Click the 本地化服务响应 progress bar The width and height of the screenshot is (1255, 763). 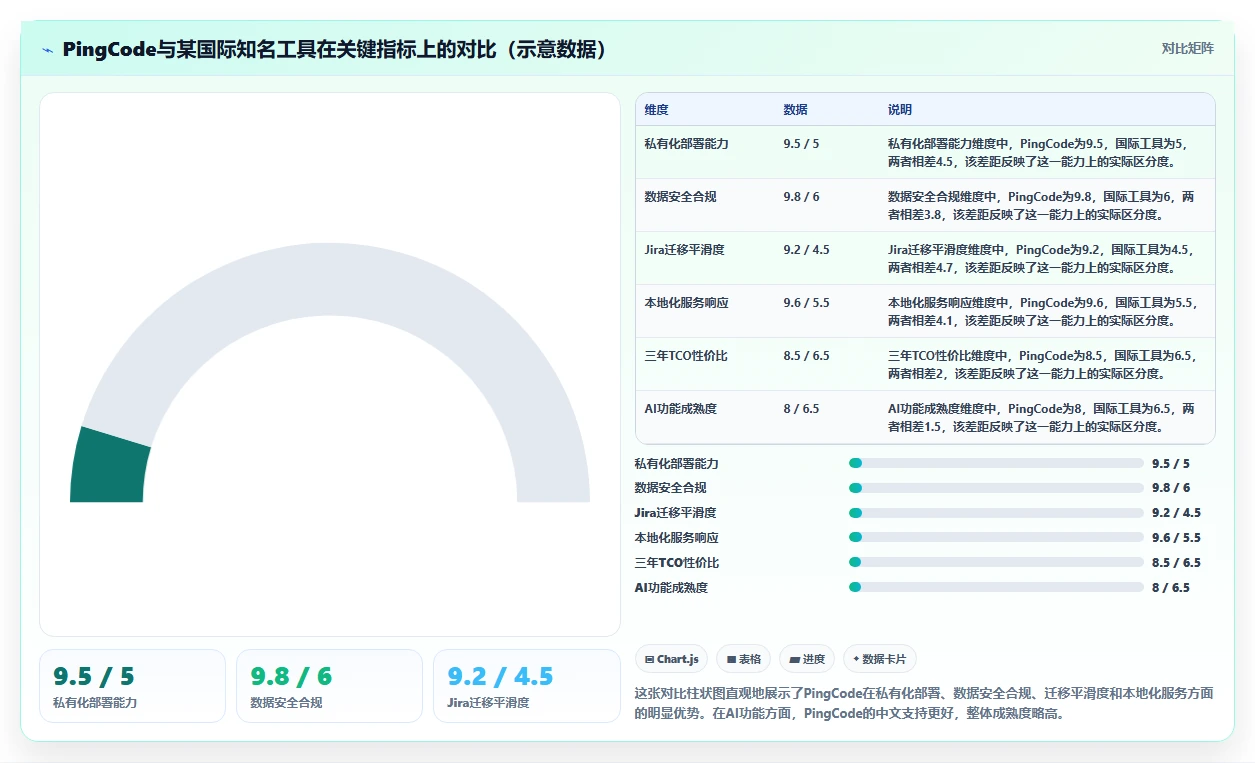point(996,538)
